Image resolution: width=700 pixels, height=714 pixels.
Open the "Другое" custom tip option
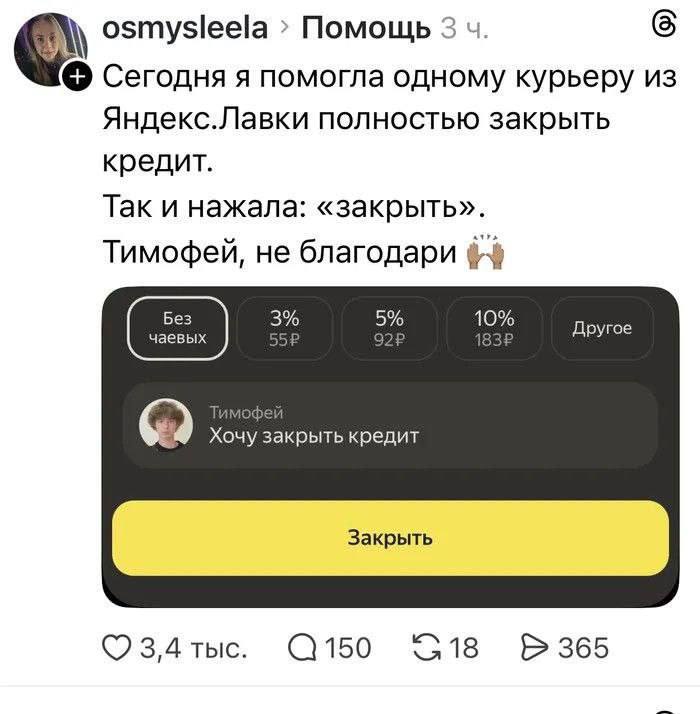(x=601, y=328)
